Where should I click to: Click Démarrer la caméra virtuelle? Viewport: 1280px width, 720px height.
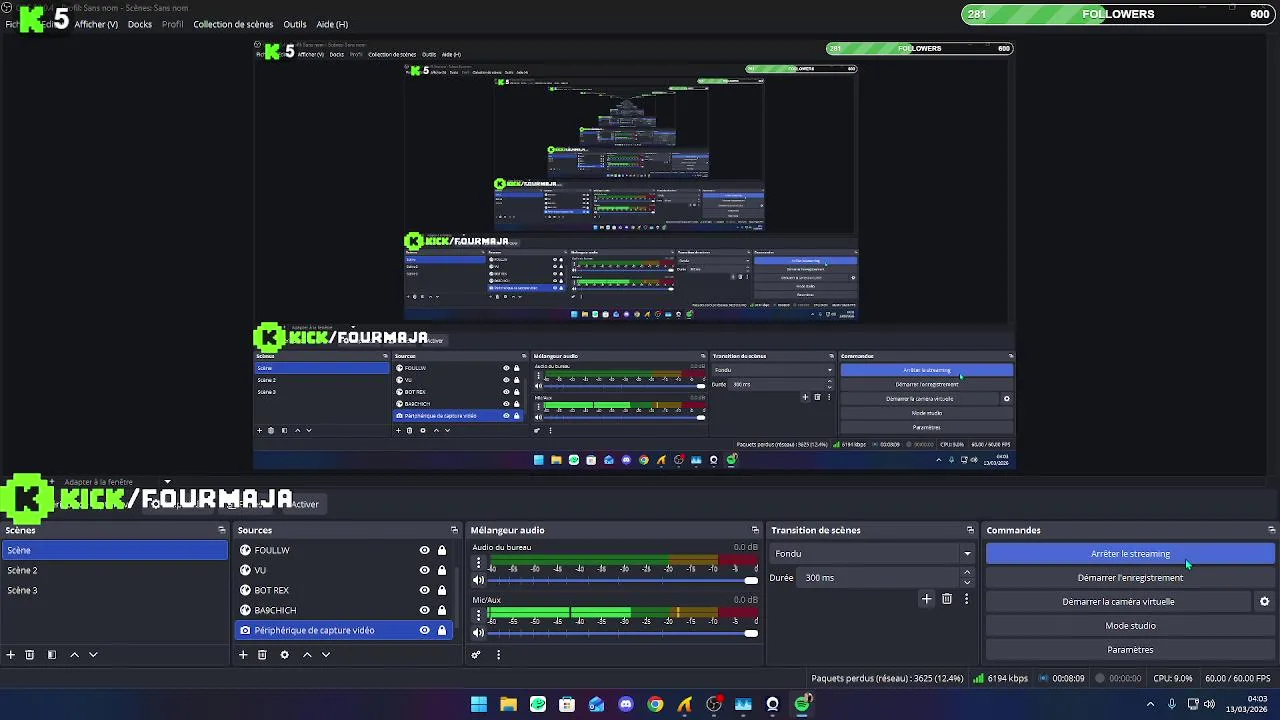pyautogui.click(x=1118, y=602)
